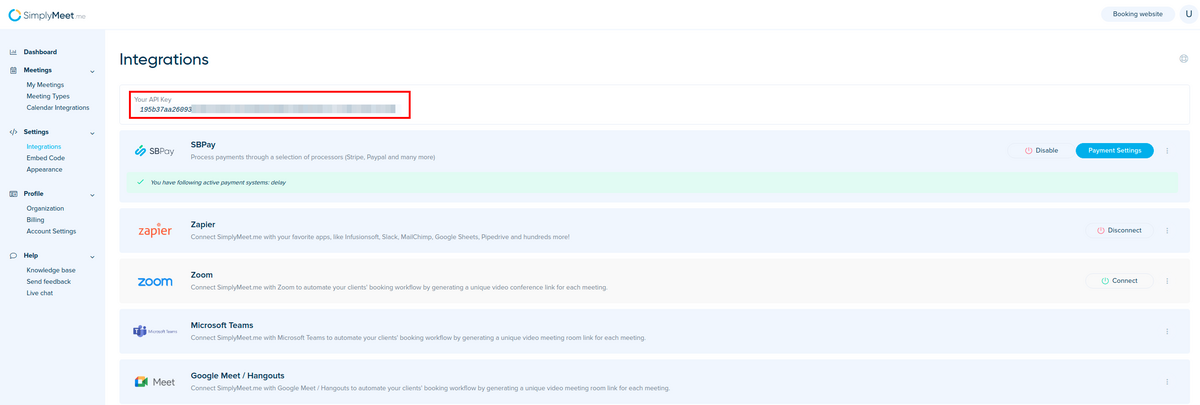Screen dimensions: 1200x405
Task: Click the Zoom logo
Action: [x=155, y=281]
